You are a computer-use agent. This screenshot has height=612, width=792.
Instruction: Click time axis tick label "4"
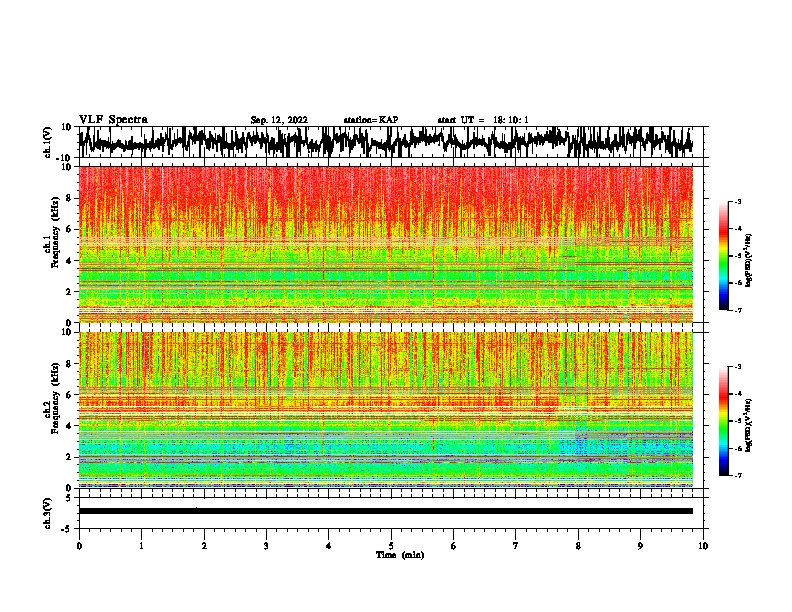tap(329, 546)
